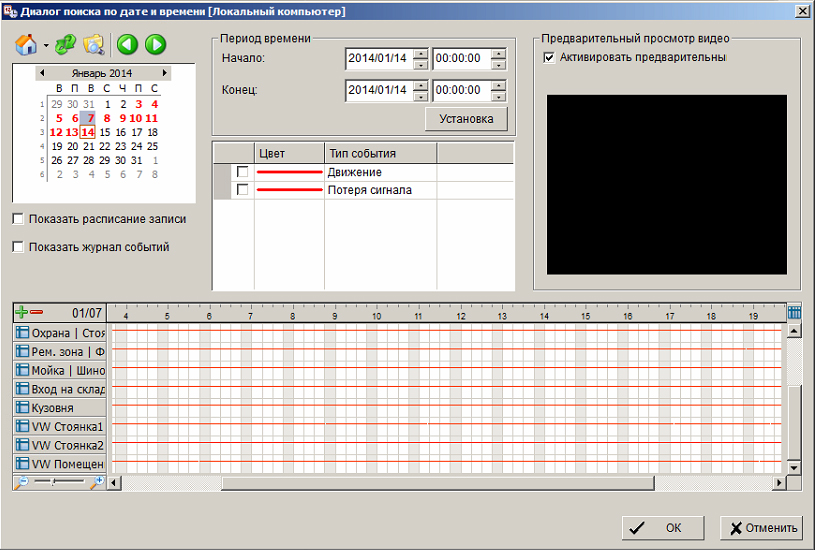This screenshot has width=815, height=550.
Task: Click the Отменить button
Action: pos(760,528)
